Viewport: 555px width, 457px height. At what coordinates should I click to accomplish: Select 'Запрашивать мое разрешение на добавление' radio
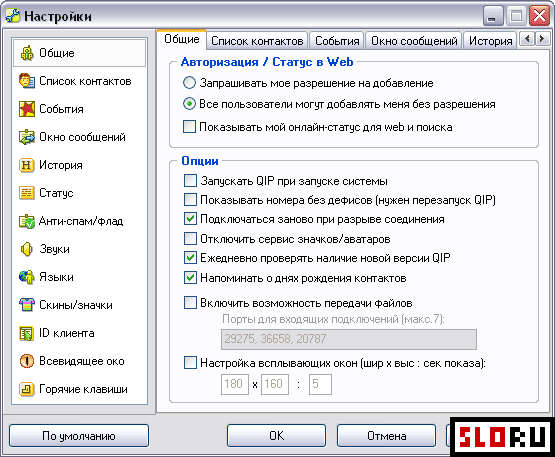coord(189,83)
